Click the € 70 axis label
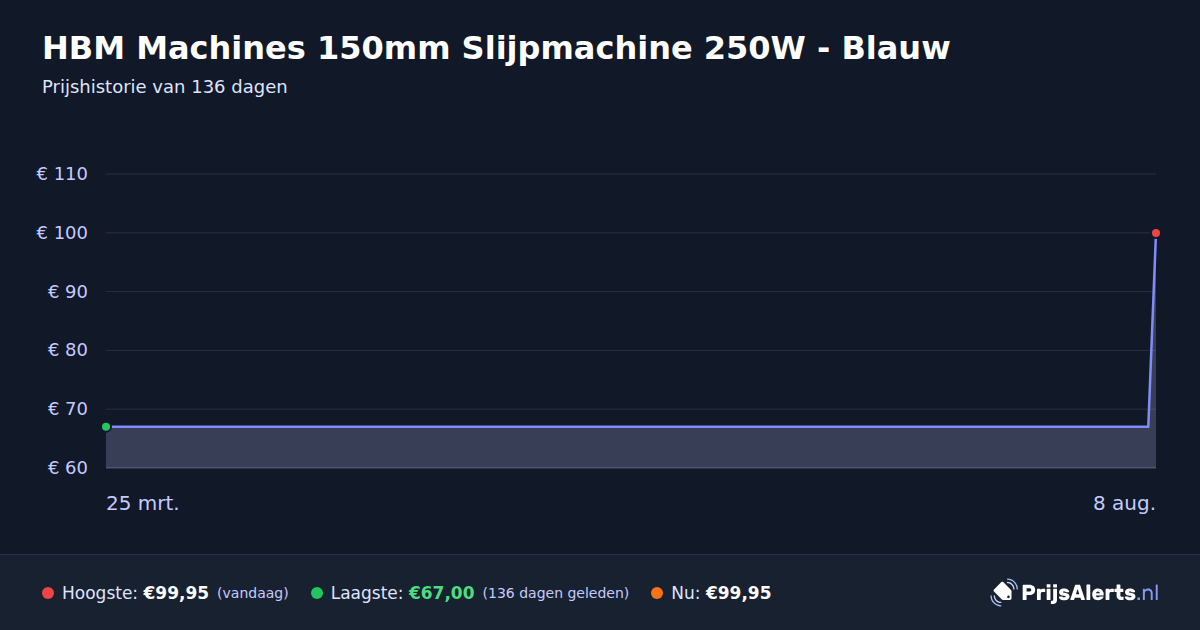 (x=68, y=409)
